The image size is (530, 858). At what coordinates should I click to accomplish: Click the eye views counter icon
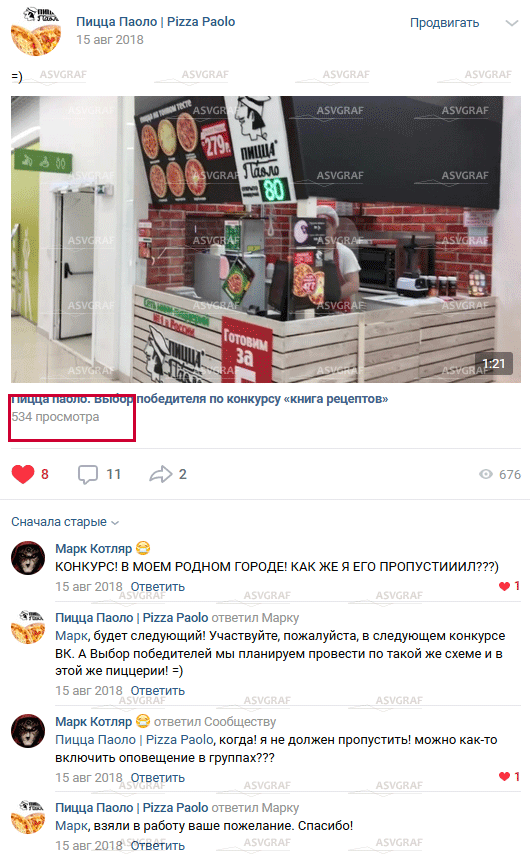486,474
